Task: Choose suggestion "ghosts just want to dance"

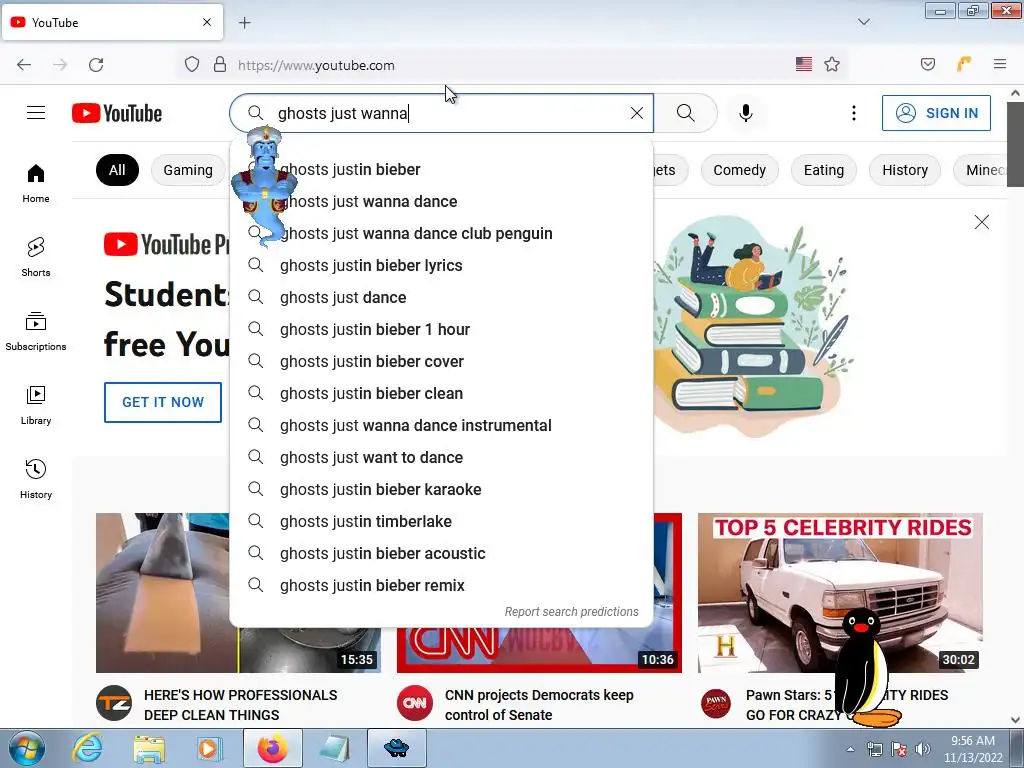Action: [441, 457]
